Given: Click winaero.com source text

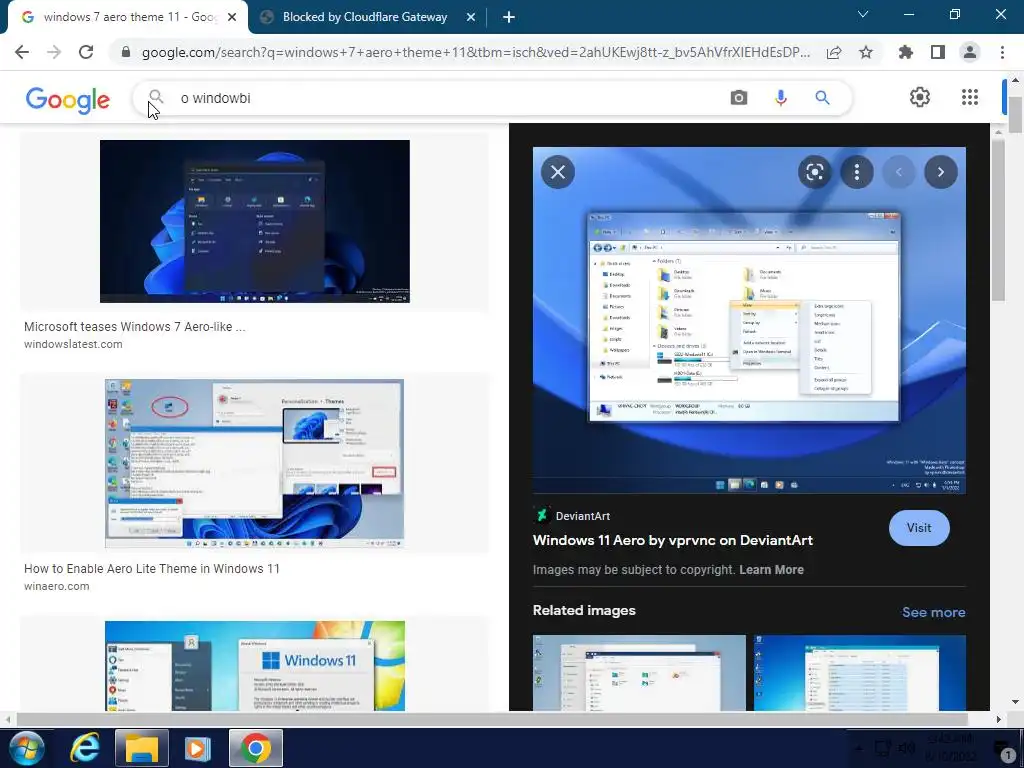Looking at the screenshot, I should tap(57, 586).
